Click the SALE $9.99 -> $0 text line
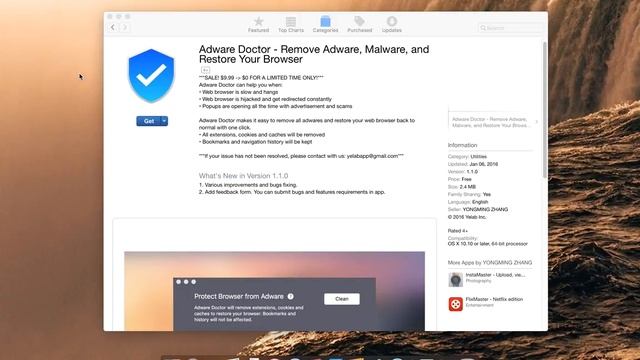 (x=261, y=78)
